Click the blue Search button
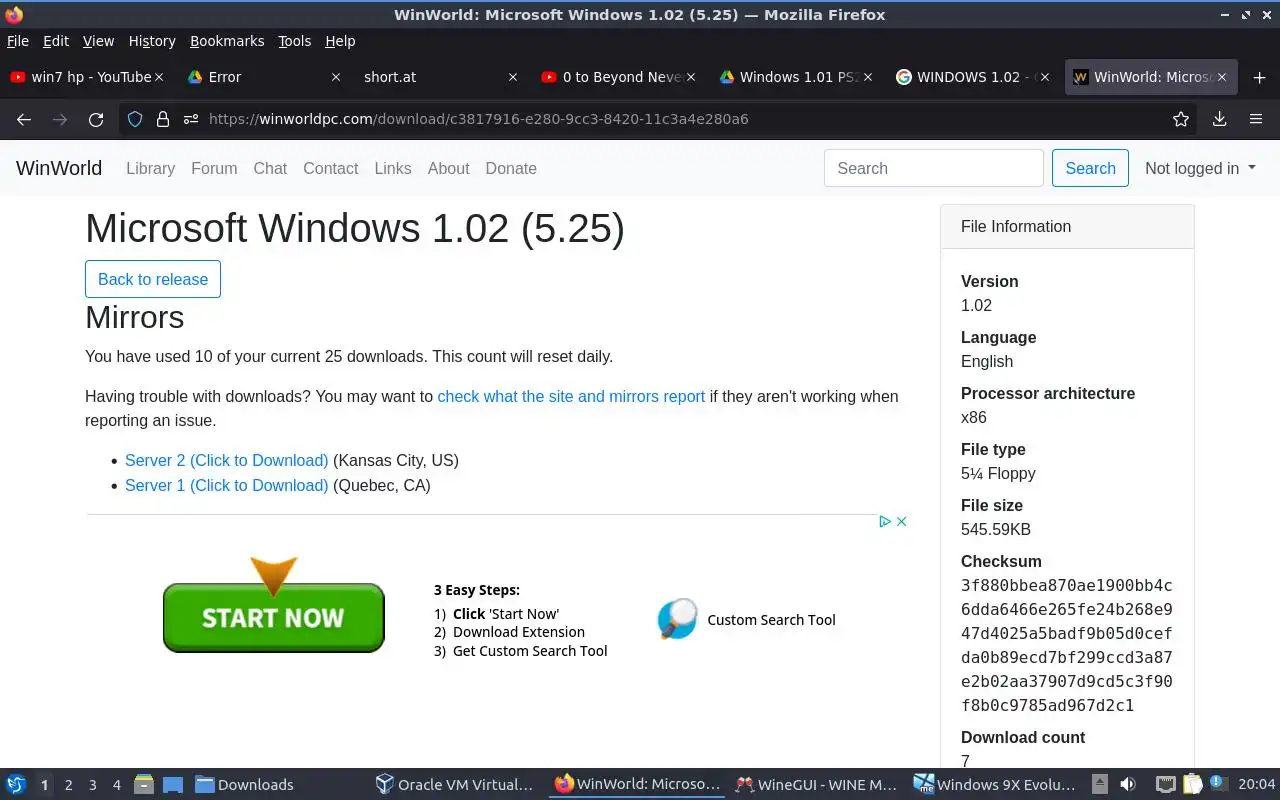 pyautogui.click(x=1090, y=168)
